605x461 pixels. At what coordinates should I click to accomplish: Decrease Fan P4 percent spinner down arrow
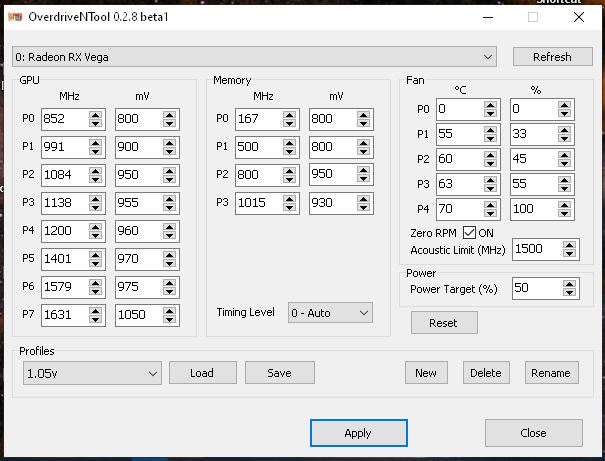click(567, 214)
